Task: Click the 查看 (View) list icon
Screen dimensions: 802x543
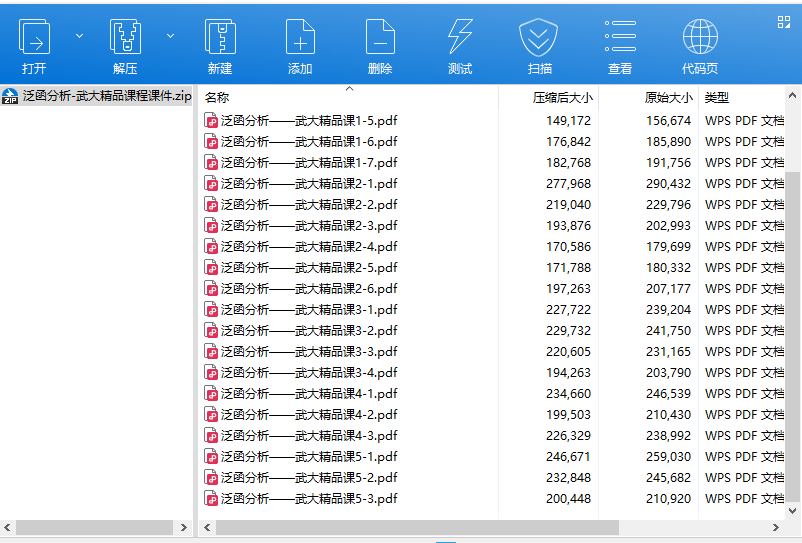Action: (x=620, y=36)
